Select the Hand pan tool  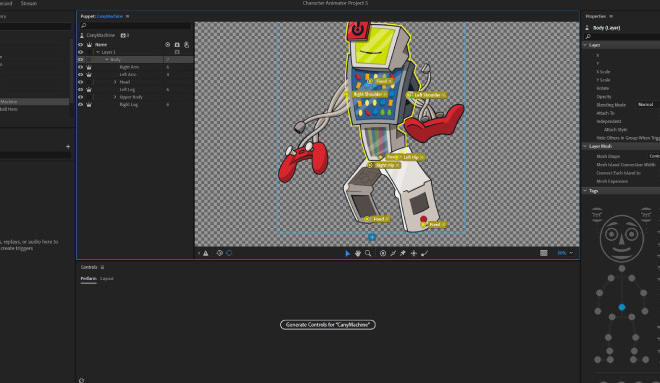[358, 253]
